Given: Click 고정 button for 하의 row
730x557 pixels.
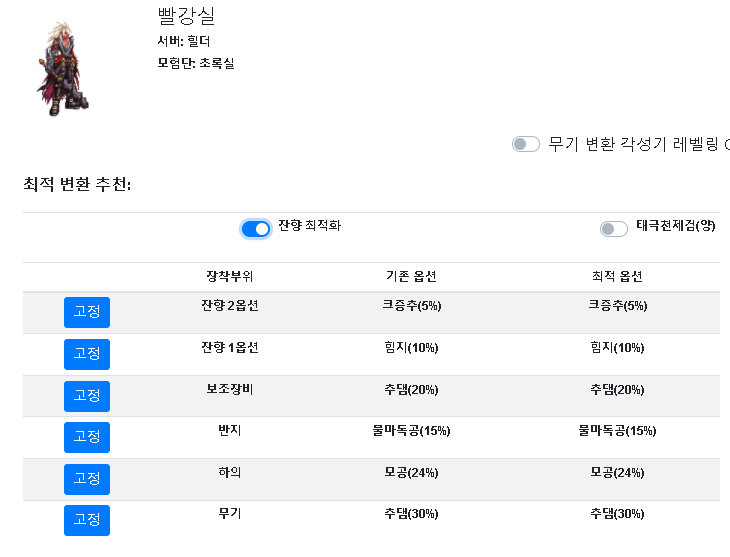Looking at the screenshot, I should [x=87, y=479].
